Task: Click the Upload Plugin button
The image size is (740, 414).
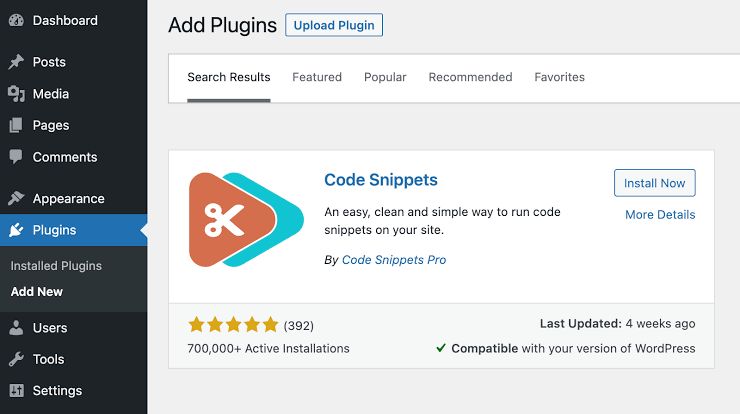Action: pos(334,25)
